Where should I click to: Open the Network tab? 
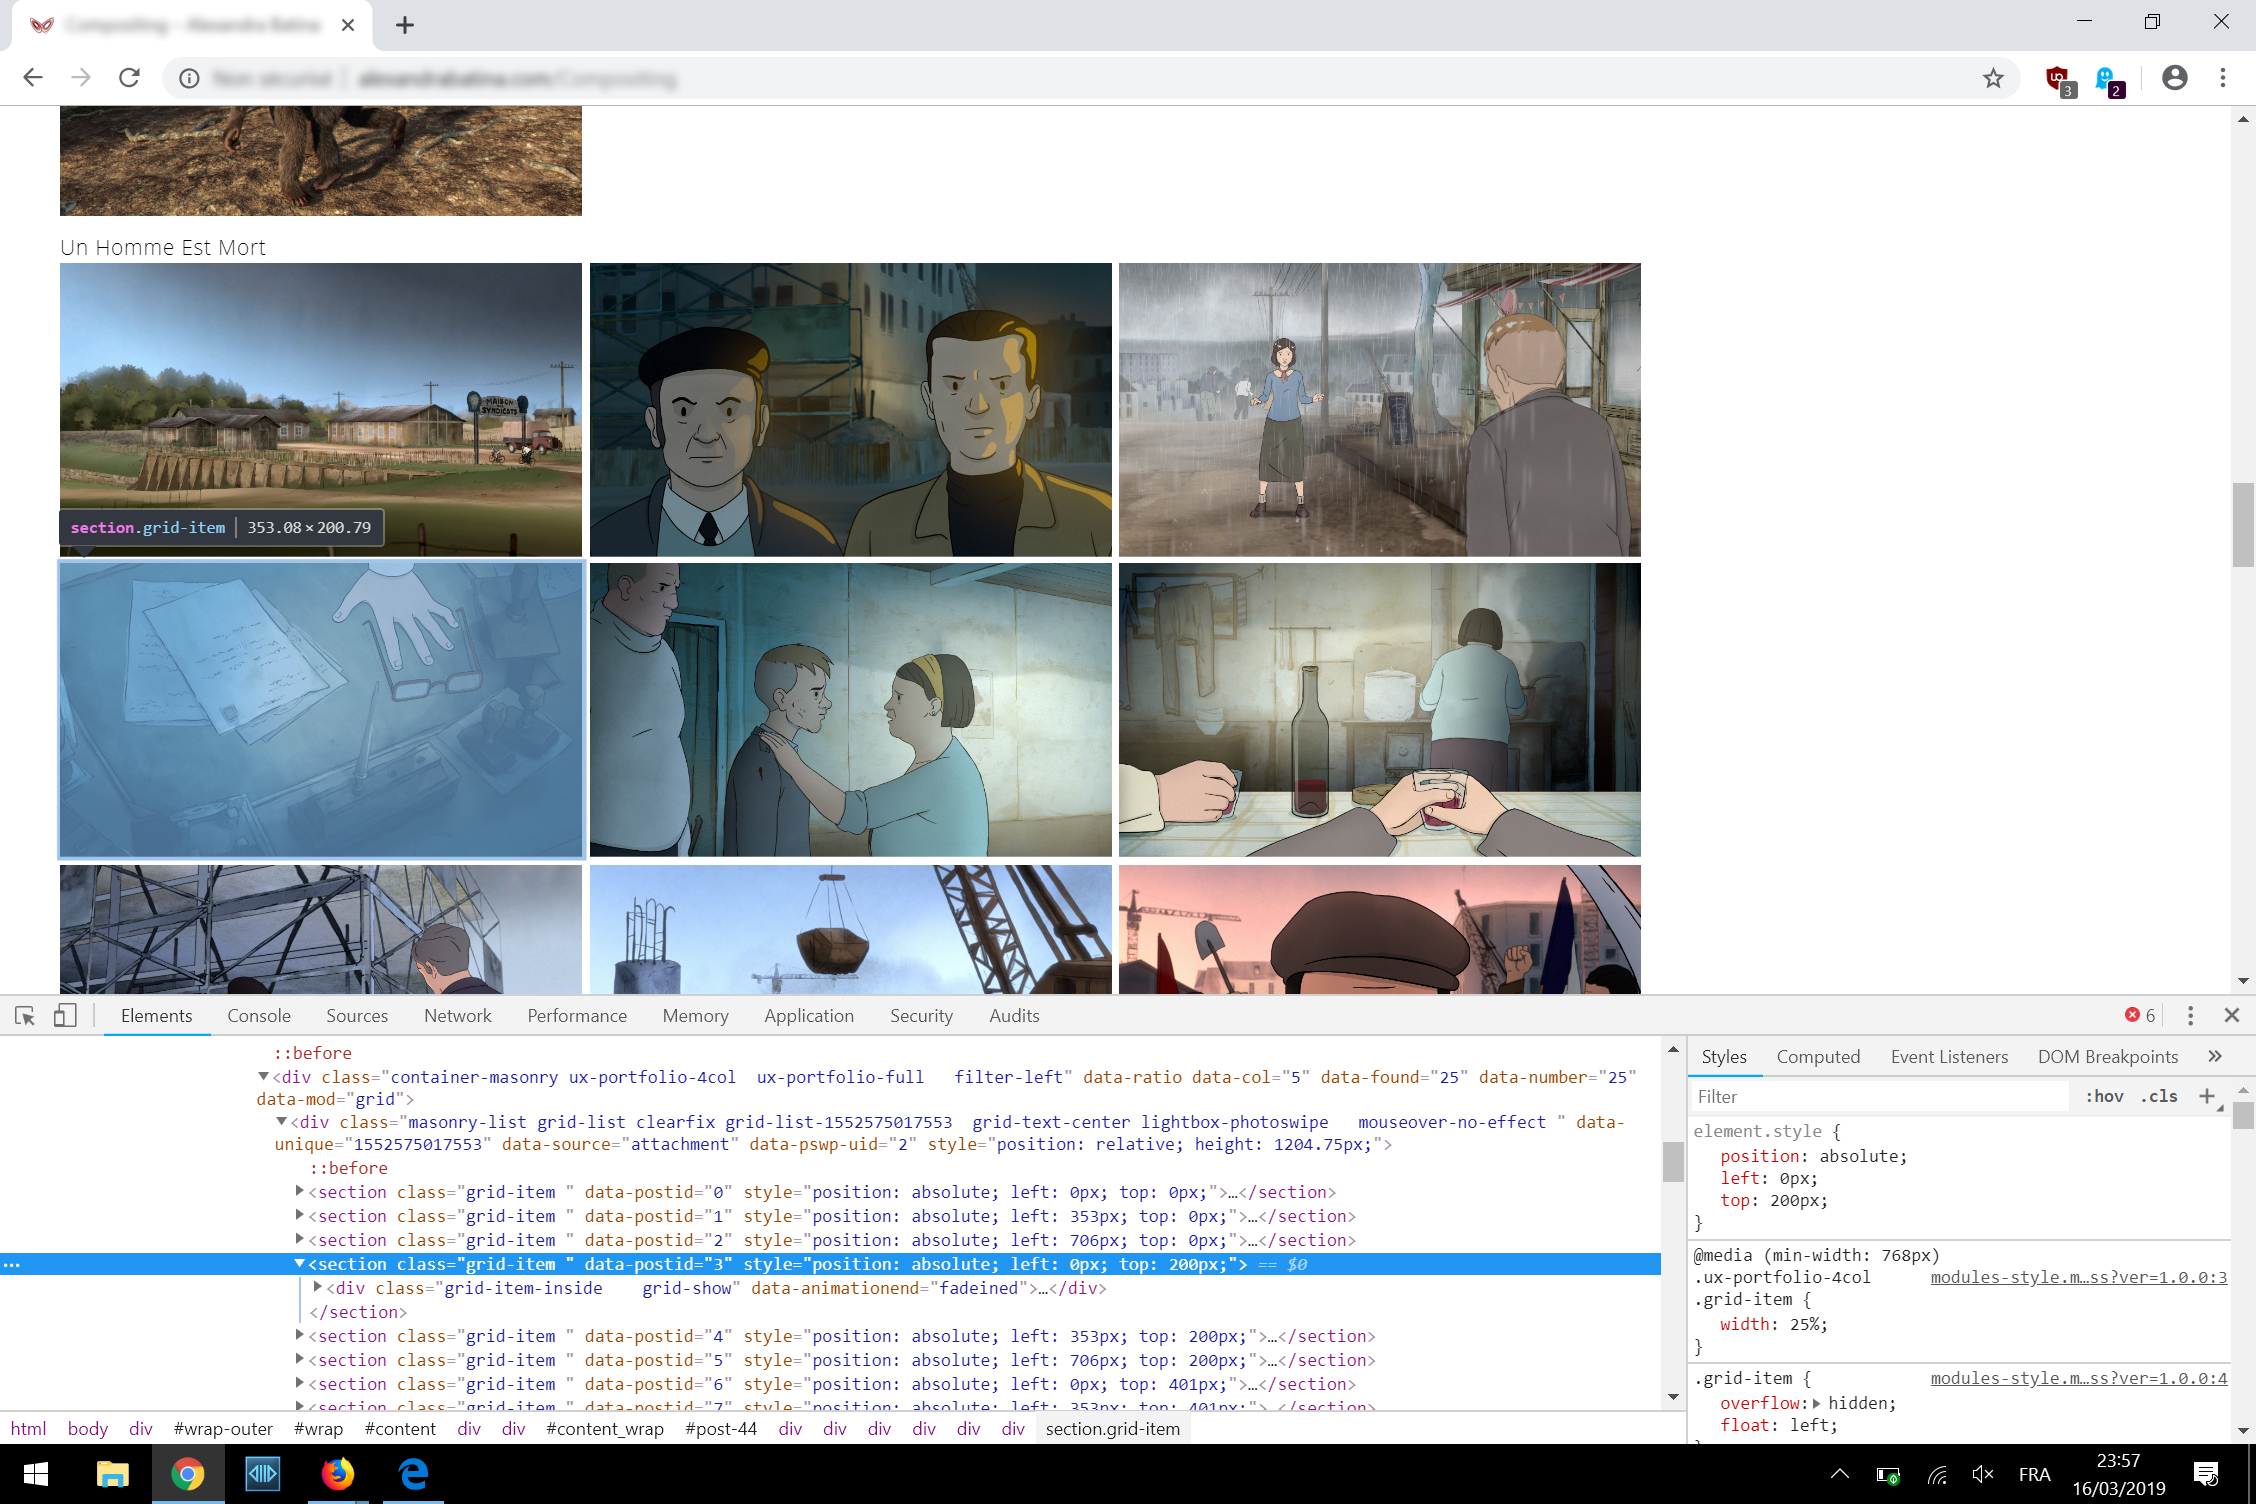tap(458, 1016)
